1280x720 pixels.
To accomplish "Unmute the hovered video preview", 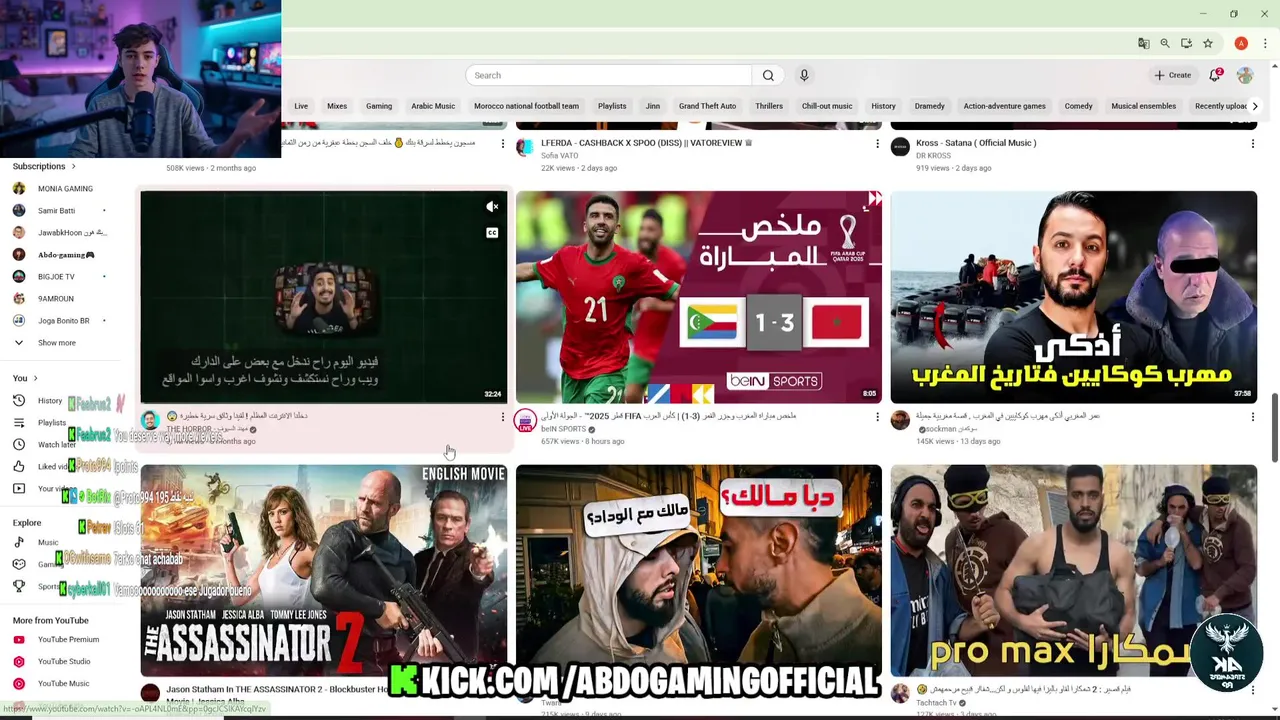I will click(x=492, y=207).
